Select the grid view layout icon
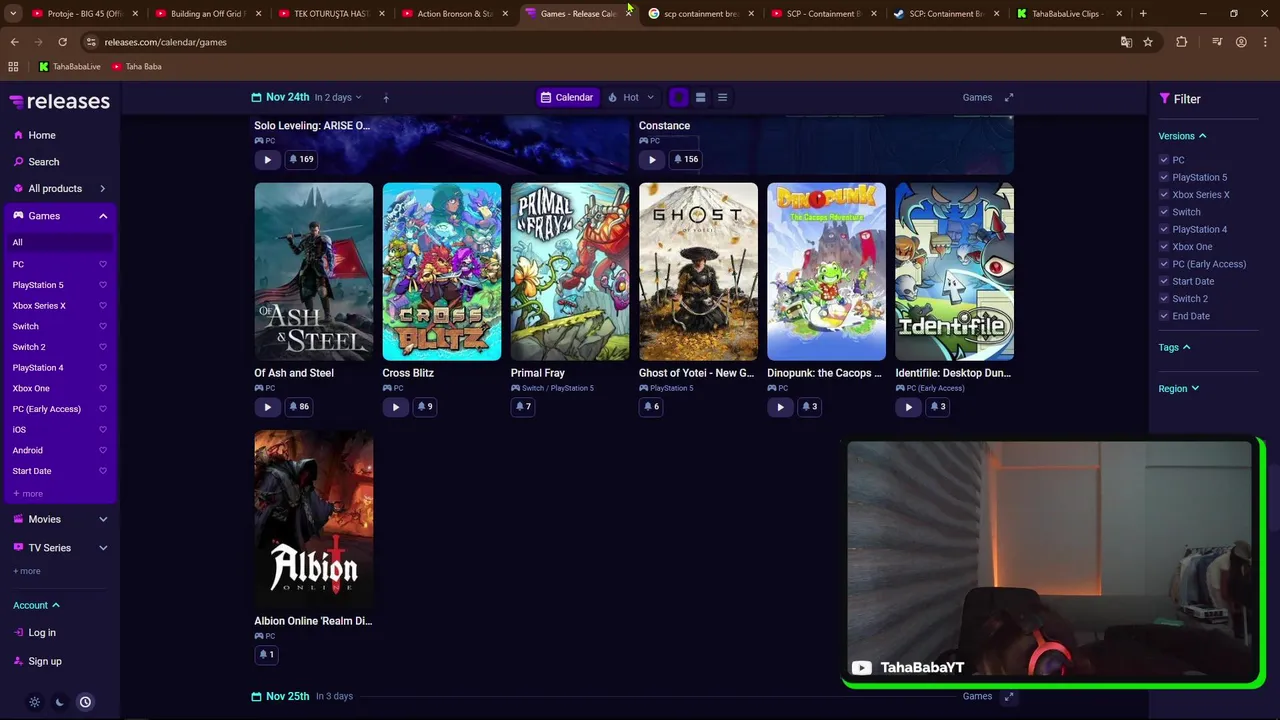The image size is (1280, 720). pyautogui.click(x=678, y=97)
